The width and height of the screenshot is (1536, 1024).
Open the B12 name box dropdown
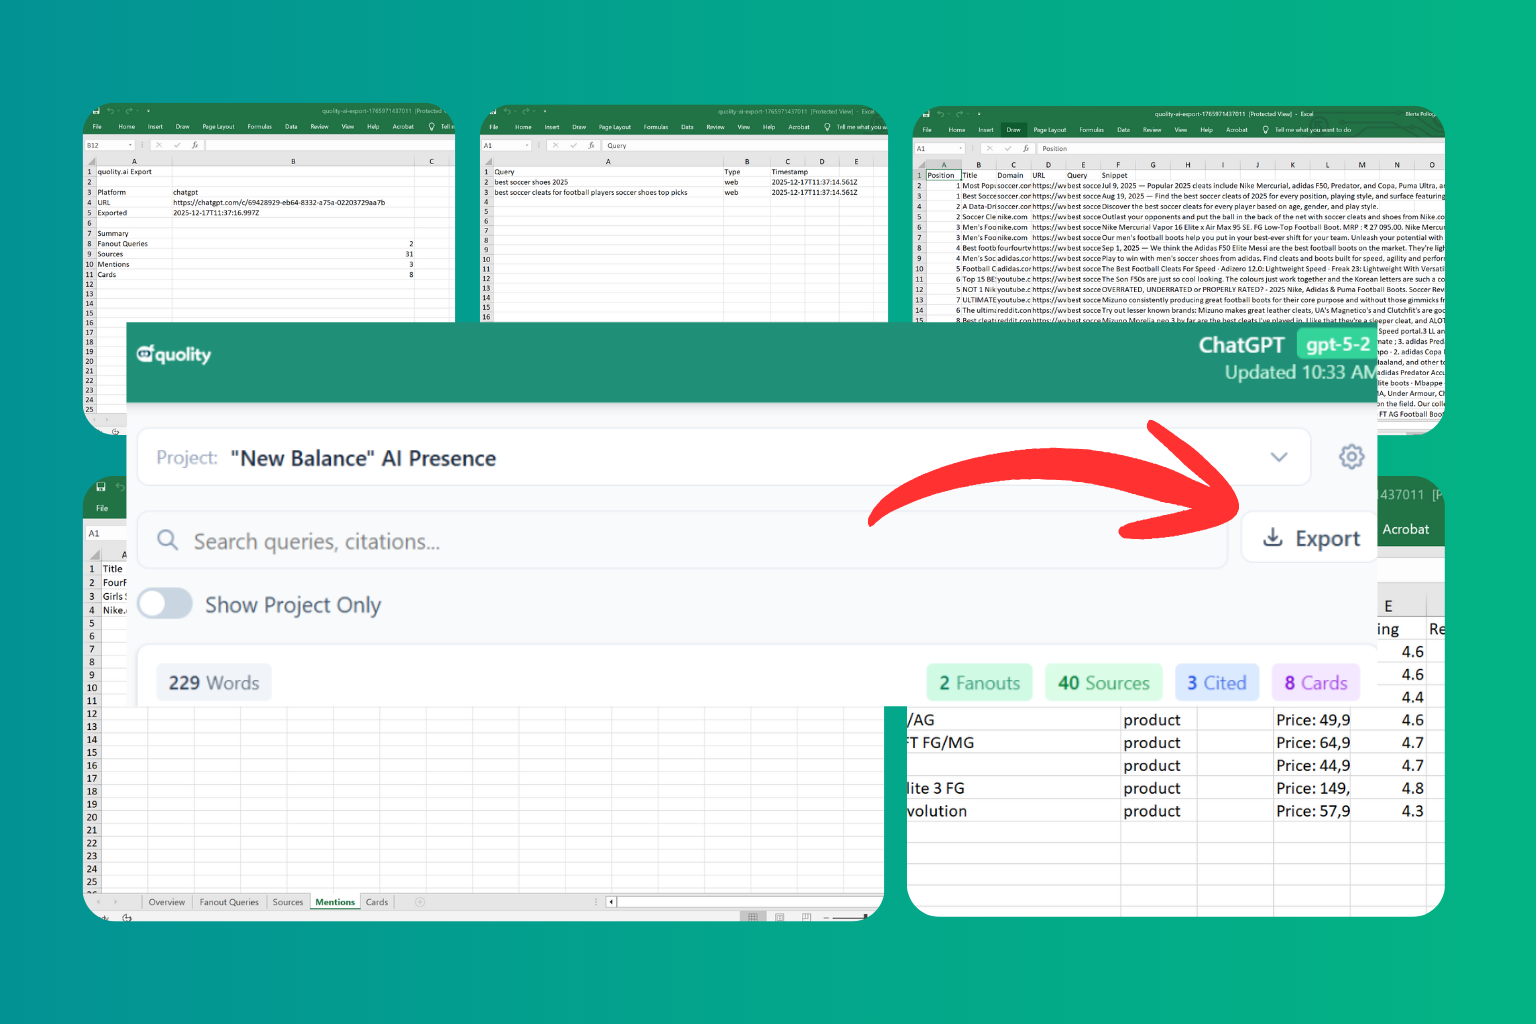[130, 145]
